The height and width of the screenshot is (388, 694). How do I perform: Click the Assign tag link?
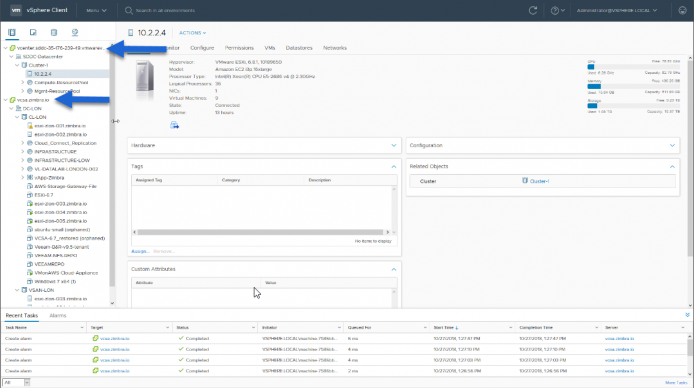[140, 251]
